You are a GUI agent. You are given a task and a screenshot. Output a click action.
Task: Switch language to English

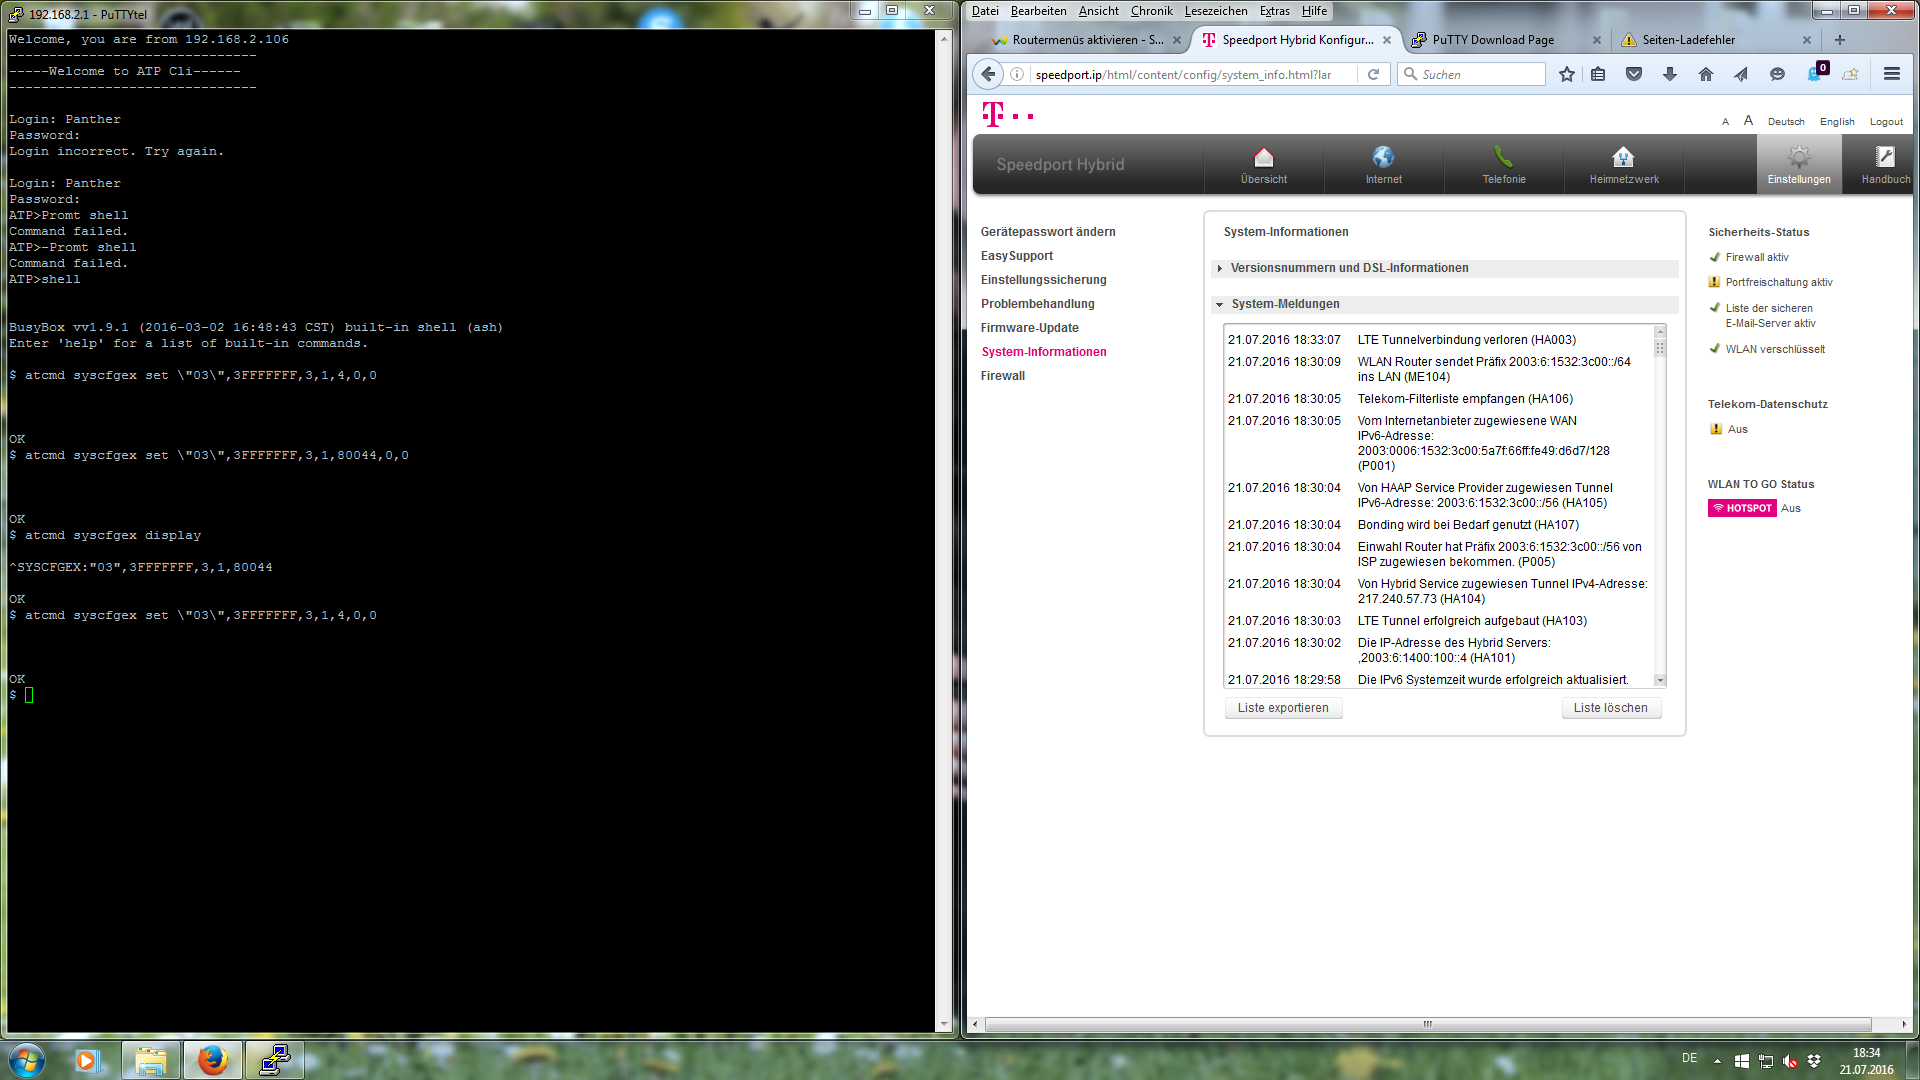tap(1837, 122)
